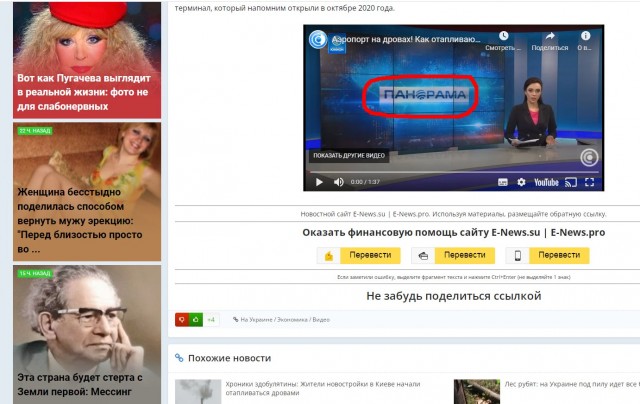This screenshot has height=404, width=640.
Task: Open related news 'Лес рубят' link
Action: click(571, 384)
